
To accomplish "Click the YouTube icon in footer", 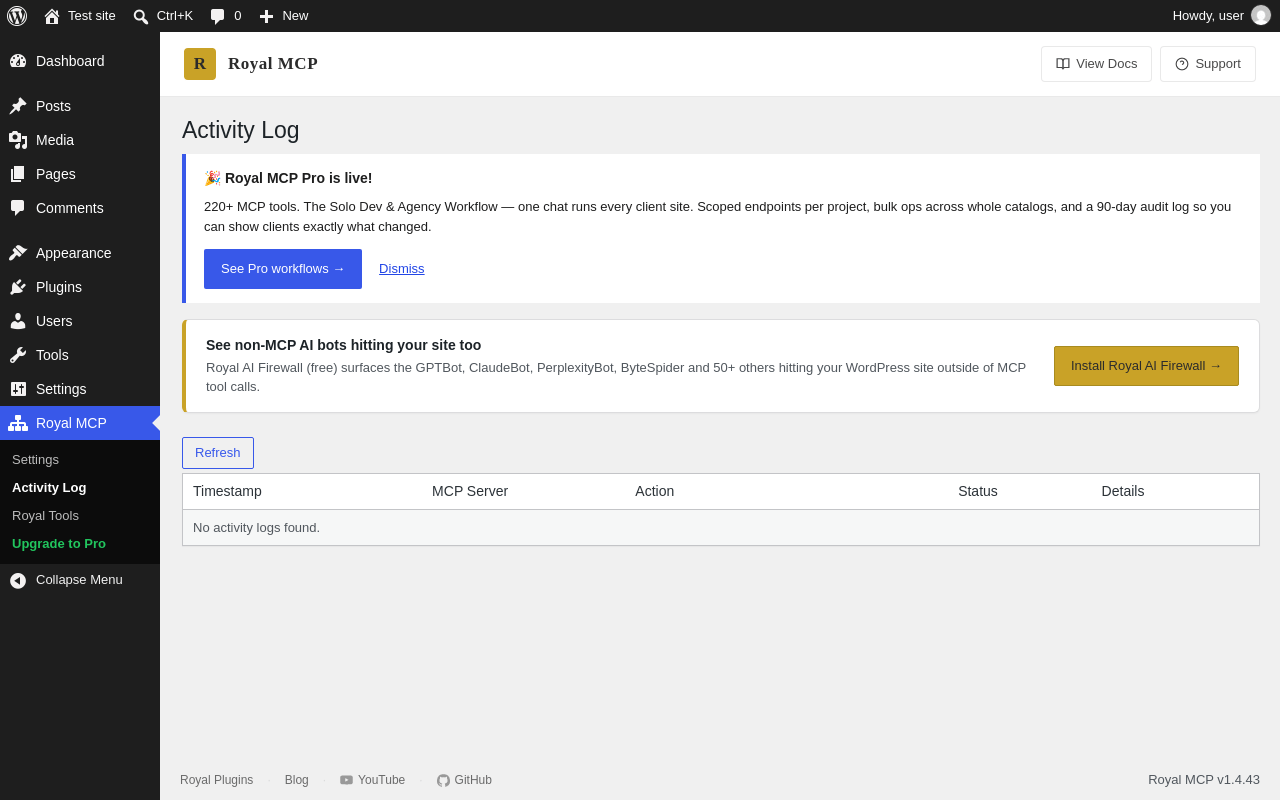I will pyautogui.click(x=346, y=780).
